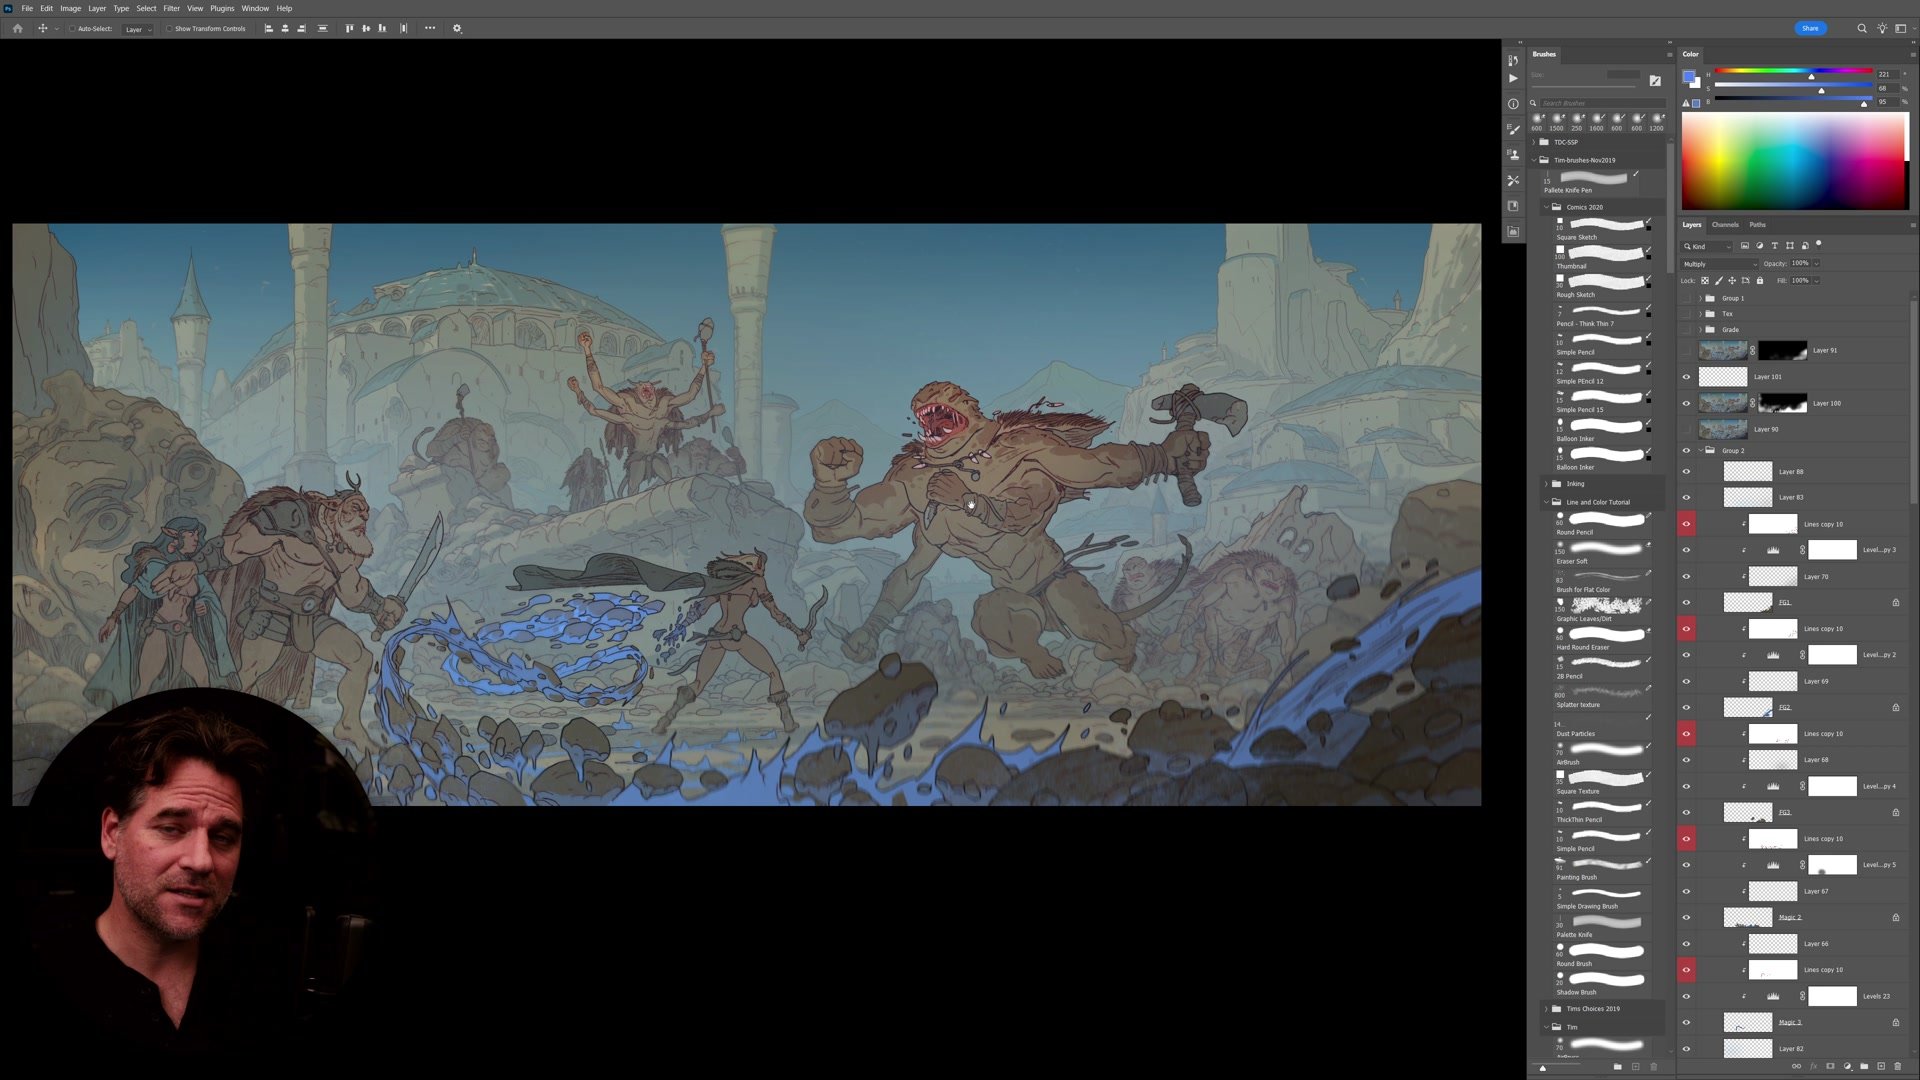Click Lock transparent pixels icon
Screen dimensions: 1920x1080
pyautogui.click(x=1705, y=281)
